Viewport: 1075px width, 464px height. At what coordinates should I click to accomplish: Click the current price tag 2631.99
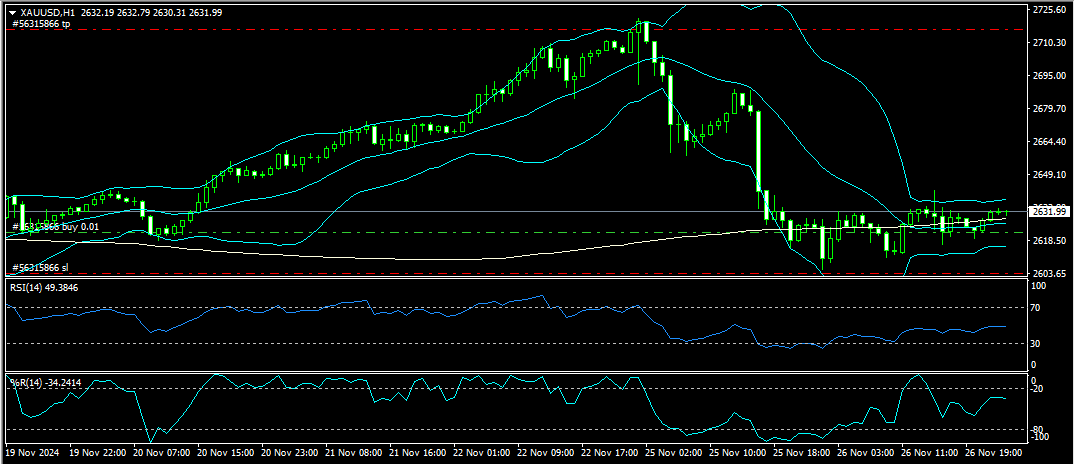[x=1048, y=211]
